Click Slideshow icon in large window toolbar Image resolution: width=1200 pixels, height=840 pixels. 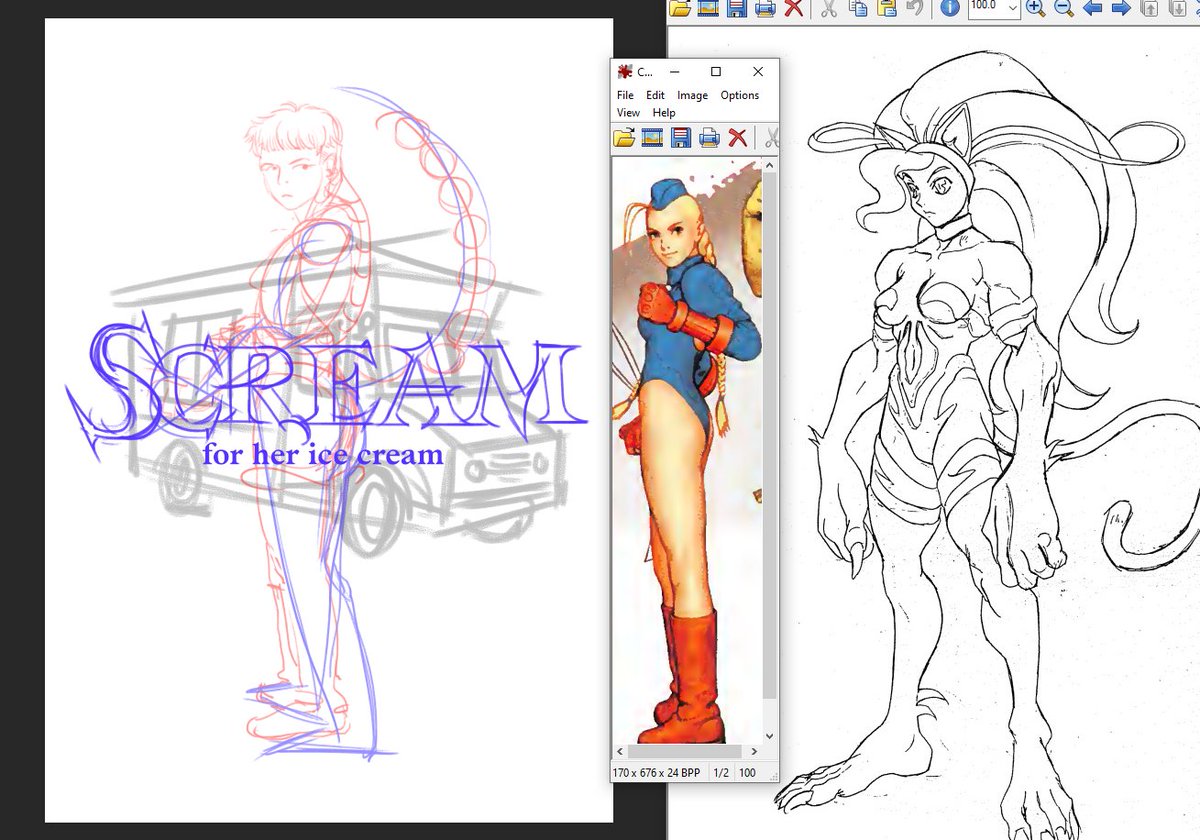tap(708, 7)
